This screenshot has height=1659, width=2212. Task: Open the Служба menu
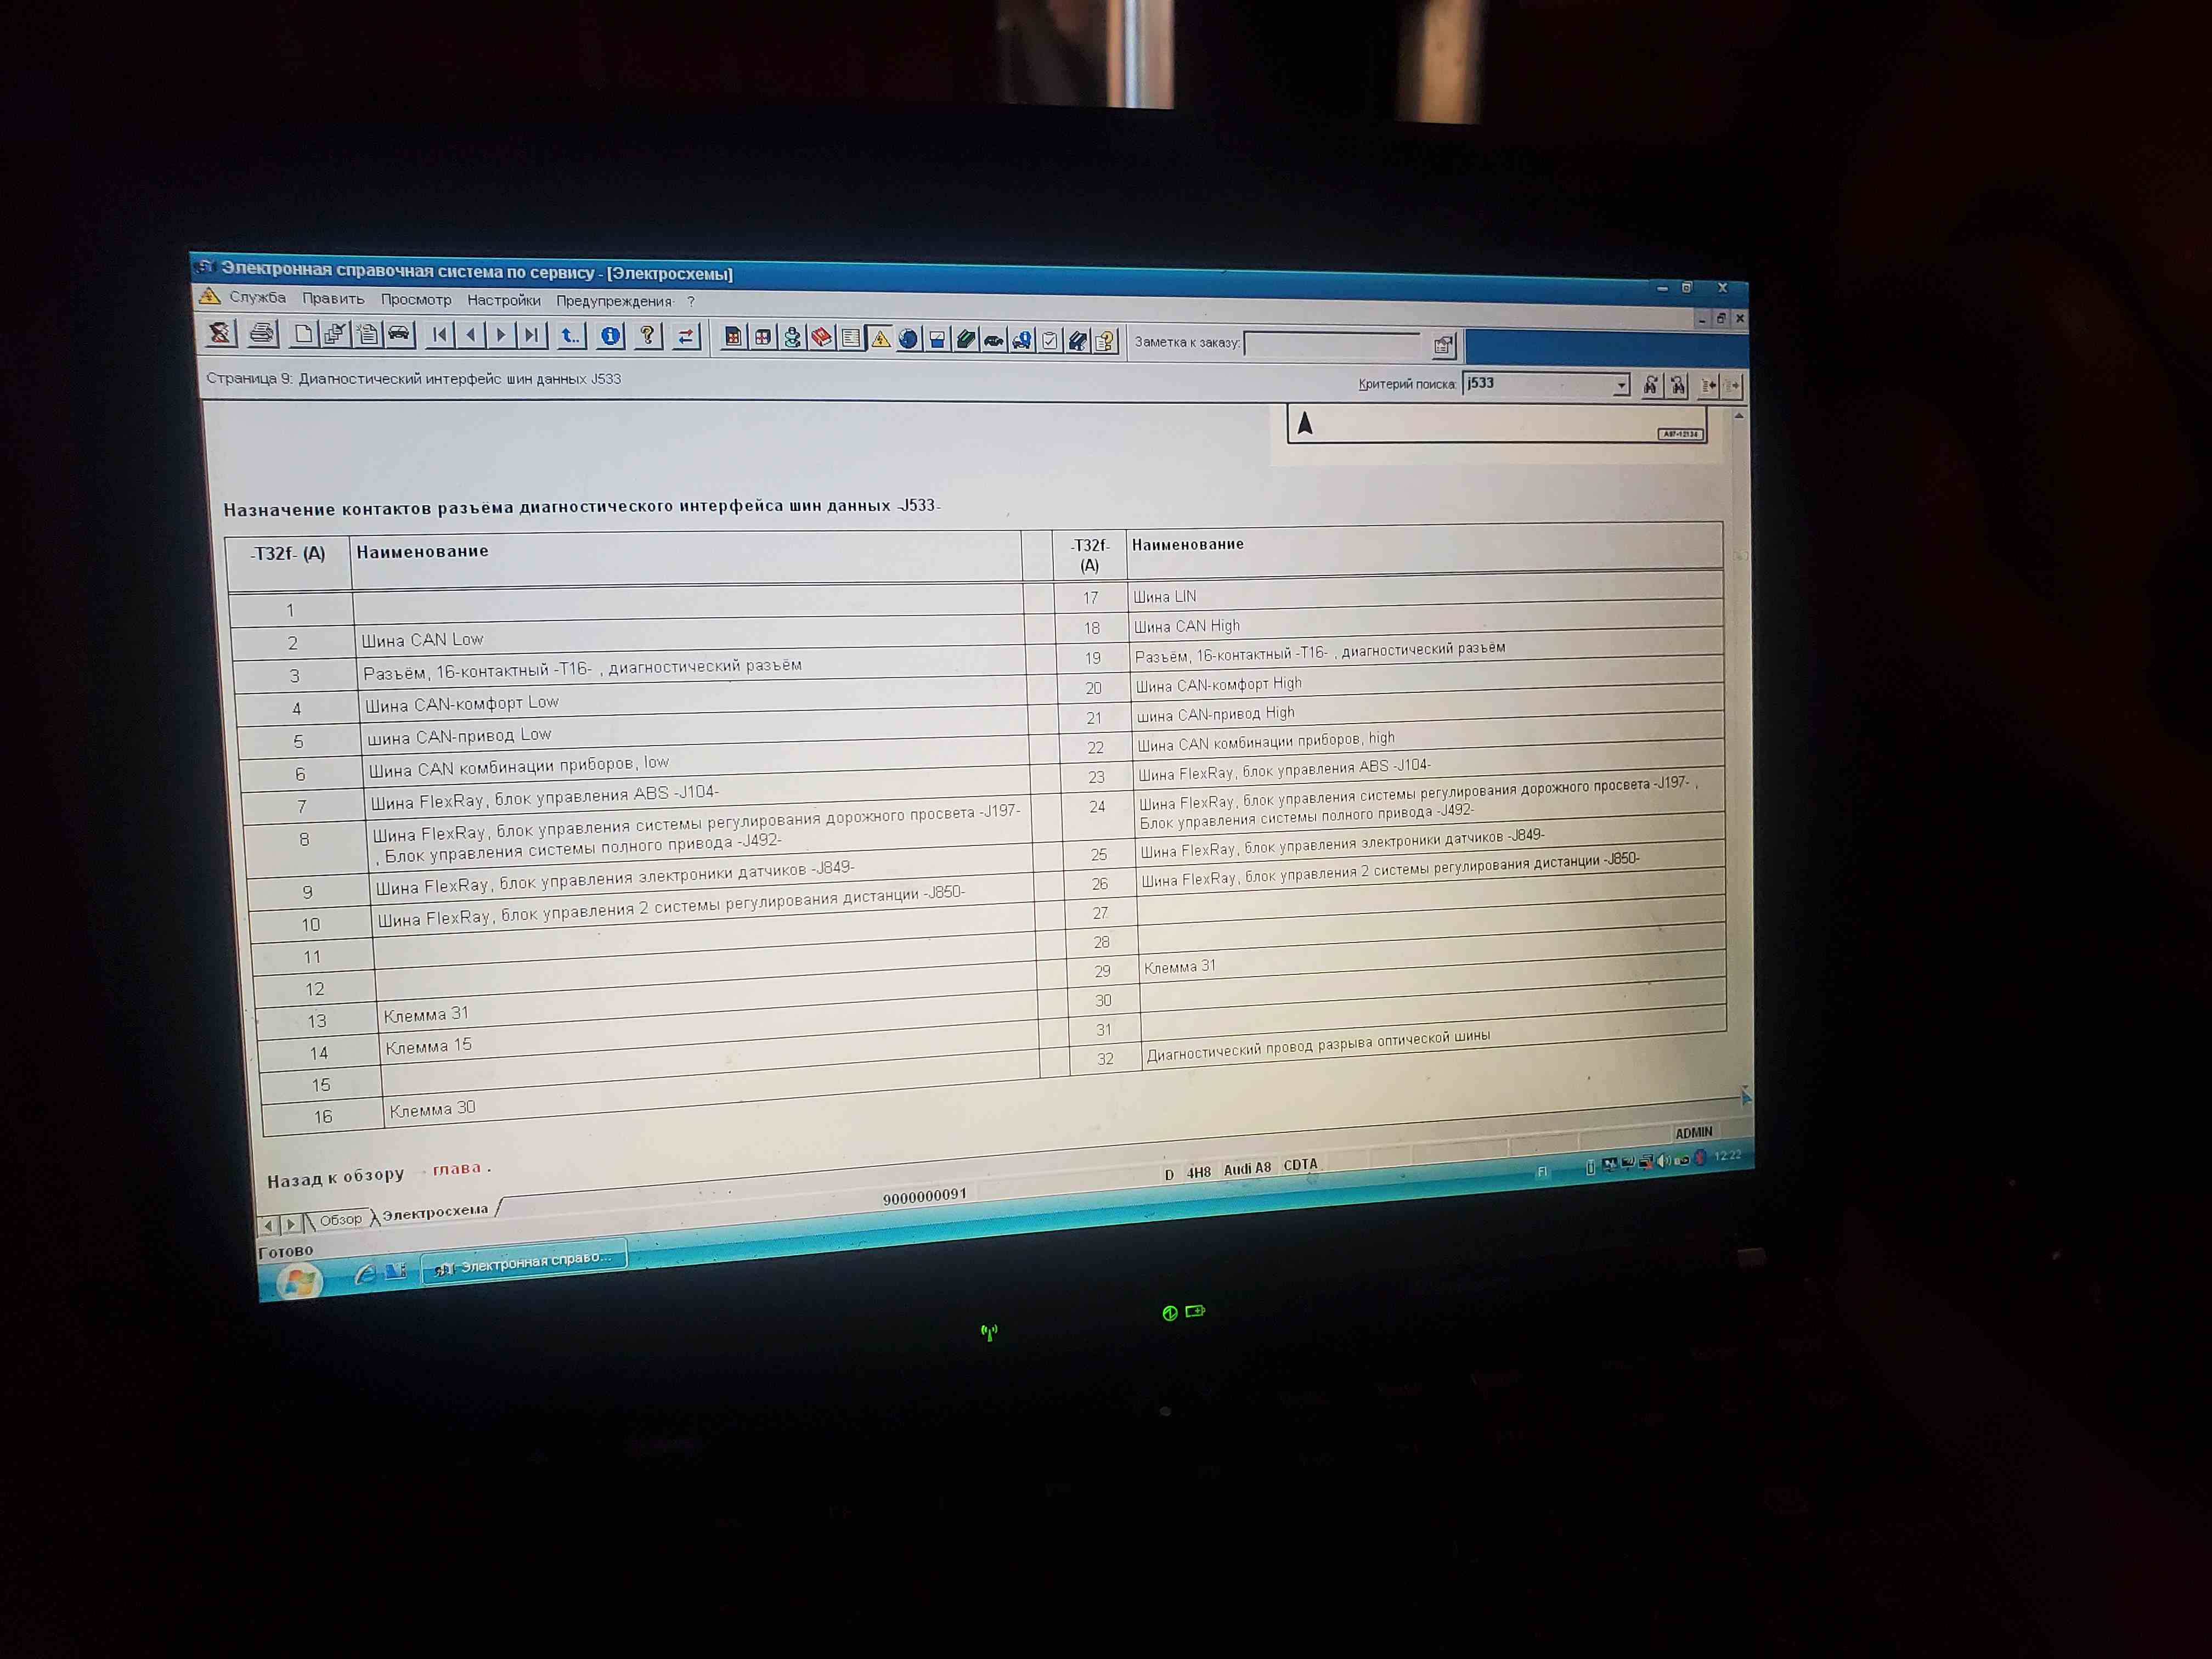click(x=257, y=297)
